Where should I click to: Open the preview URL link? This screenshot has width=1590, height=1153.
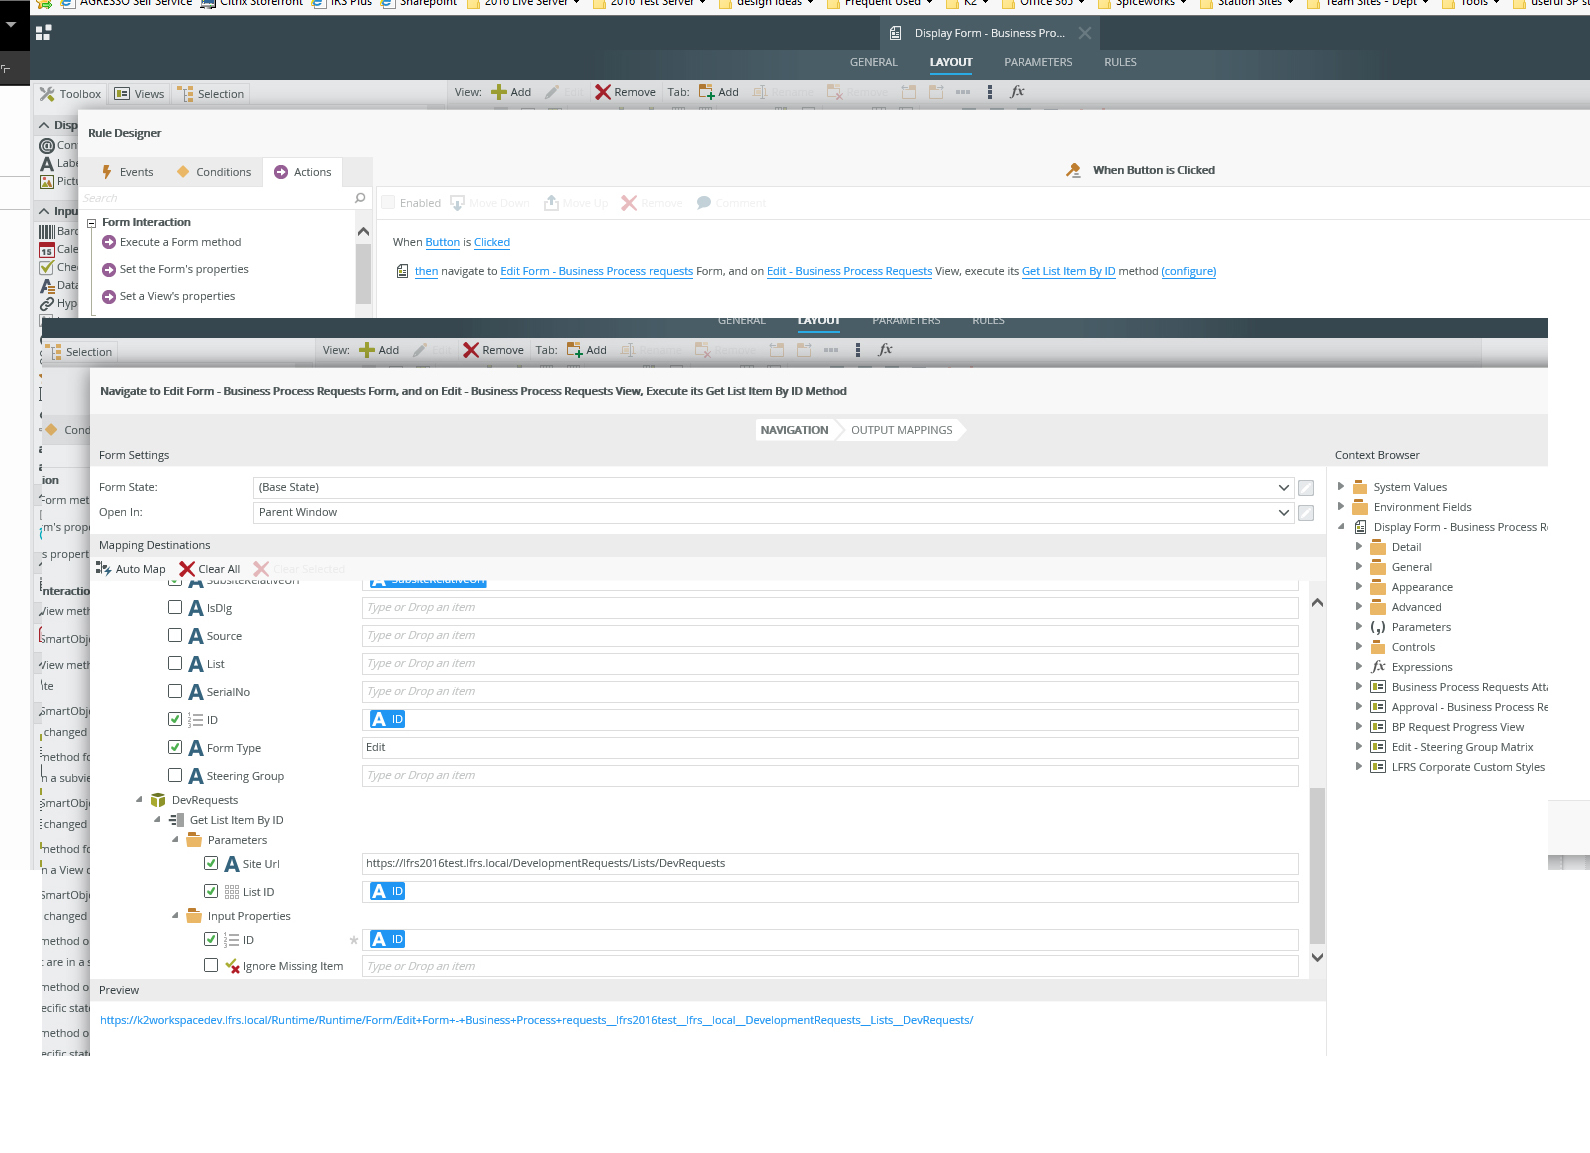click(x=537, y=1020)
